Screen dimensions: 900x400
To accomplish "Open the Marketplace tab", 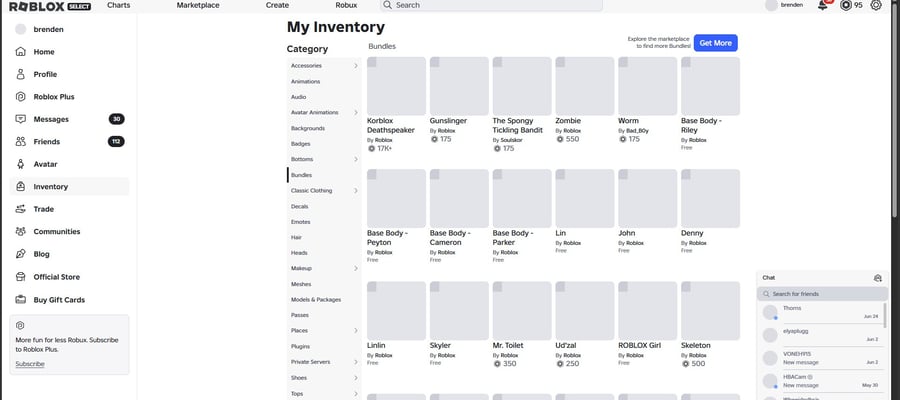I will click(x=198, y=5).
